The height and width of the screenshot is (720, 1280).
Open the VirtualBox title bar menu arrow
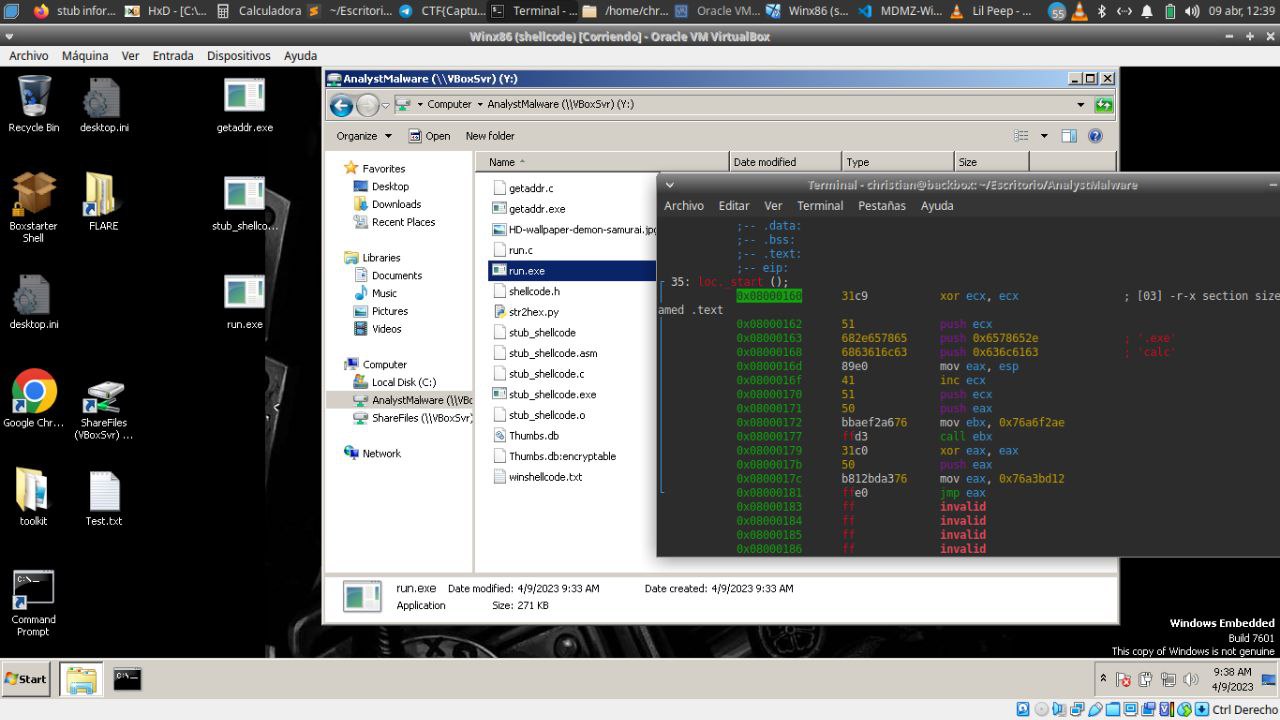click(9, 36)
